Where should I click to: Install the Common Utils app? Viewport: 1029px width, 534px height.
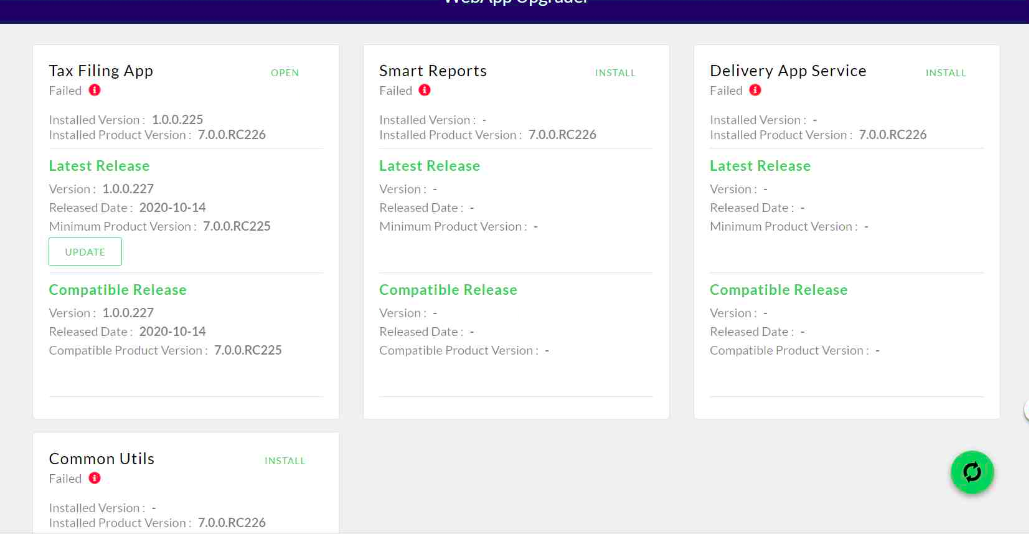tap(285, 461)
